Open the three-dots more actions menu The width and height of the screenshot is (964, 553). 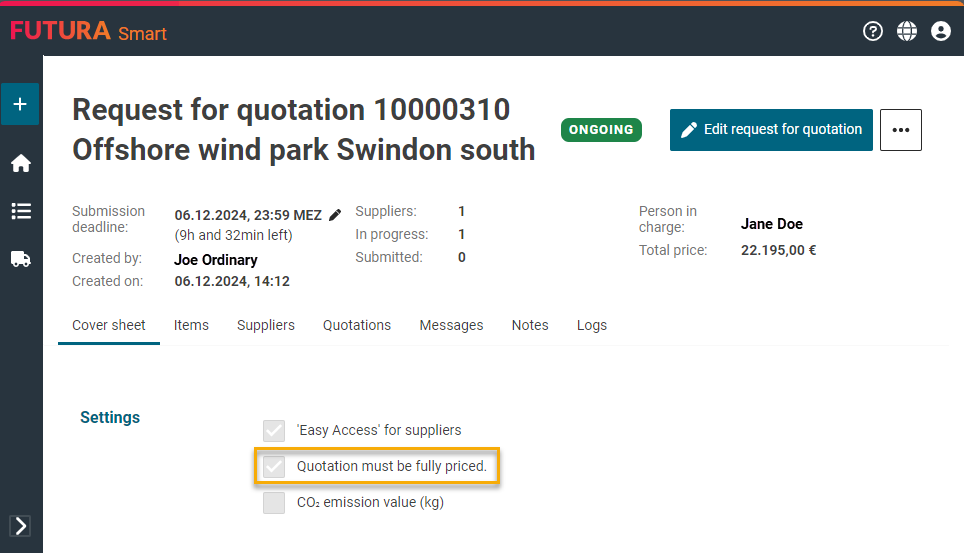coord(900,130)
